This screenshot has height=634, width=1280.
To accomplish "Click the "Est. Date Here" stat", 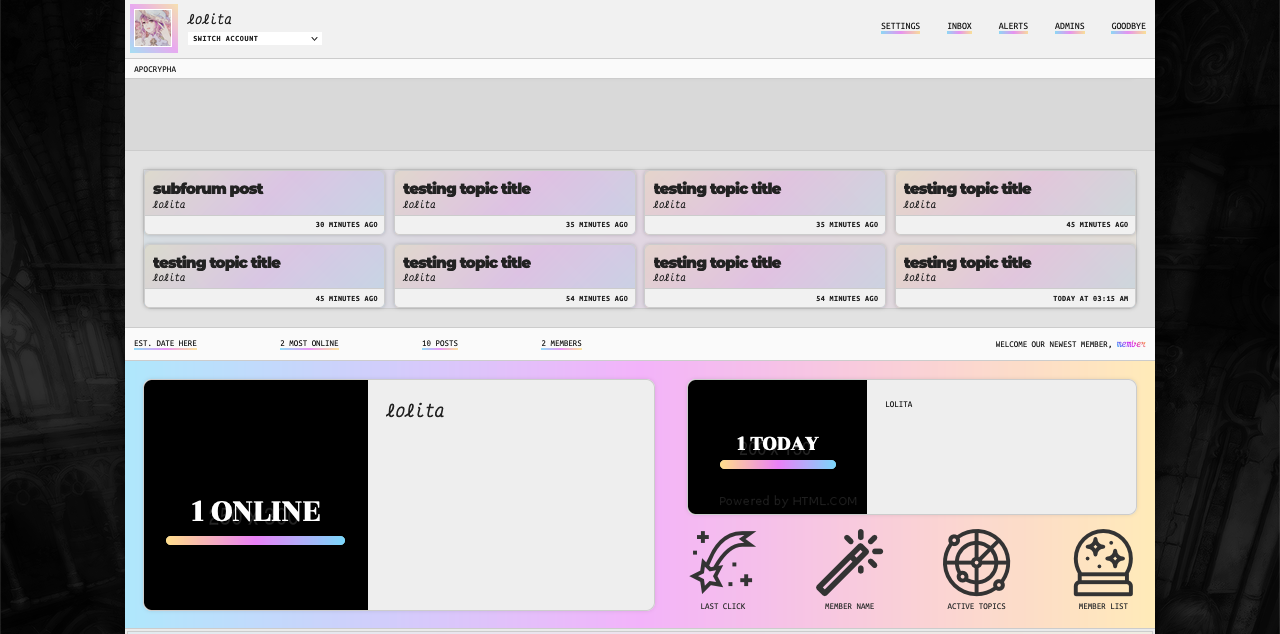I will tap(165, 344).
